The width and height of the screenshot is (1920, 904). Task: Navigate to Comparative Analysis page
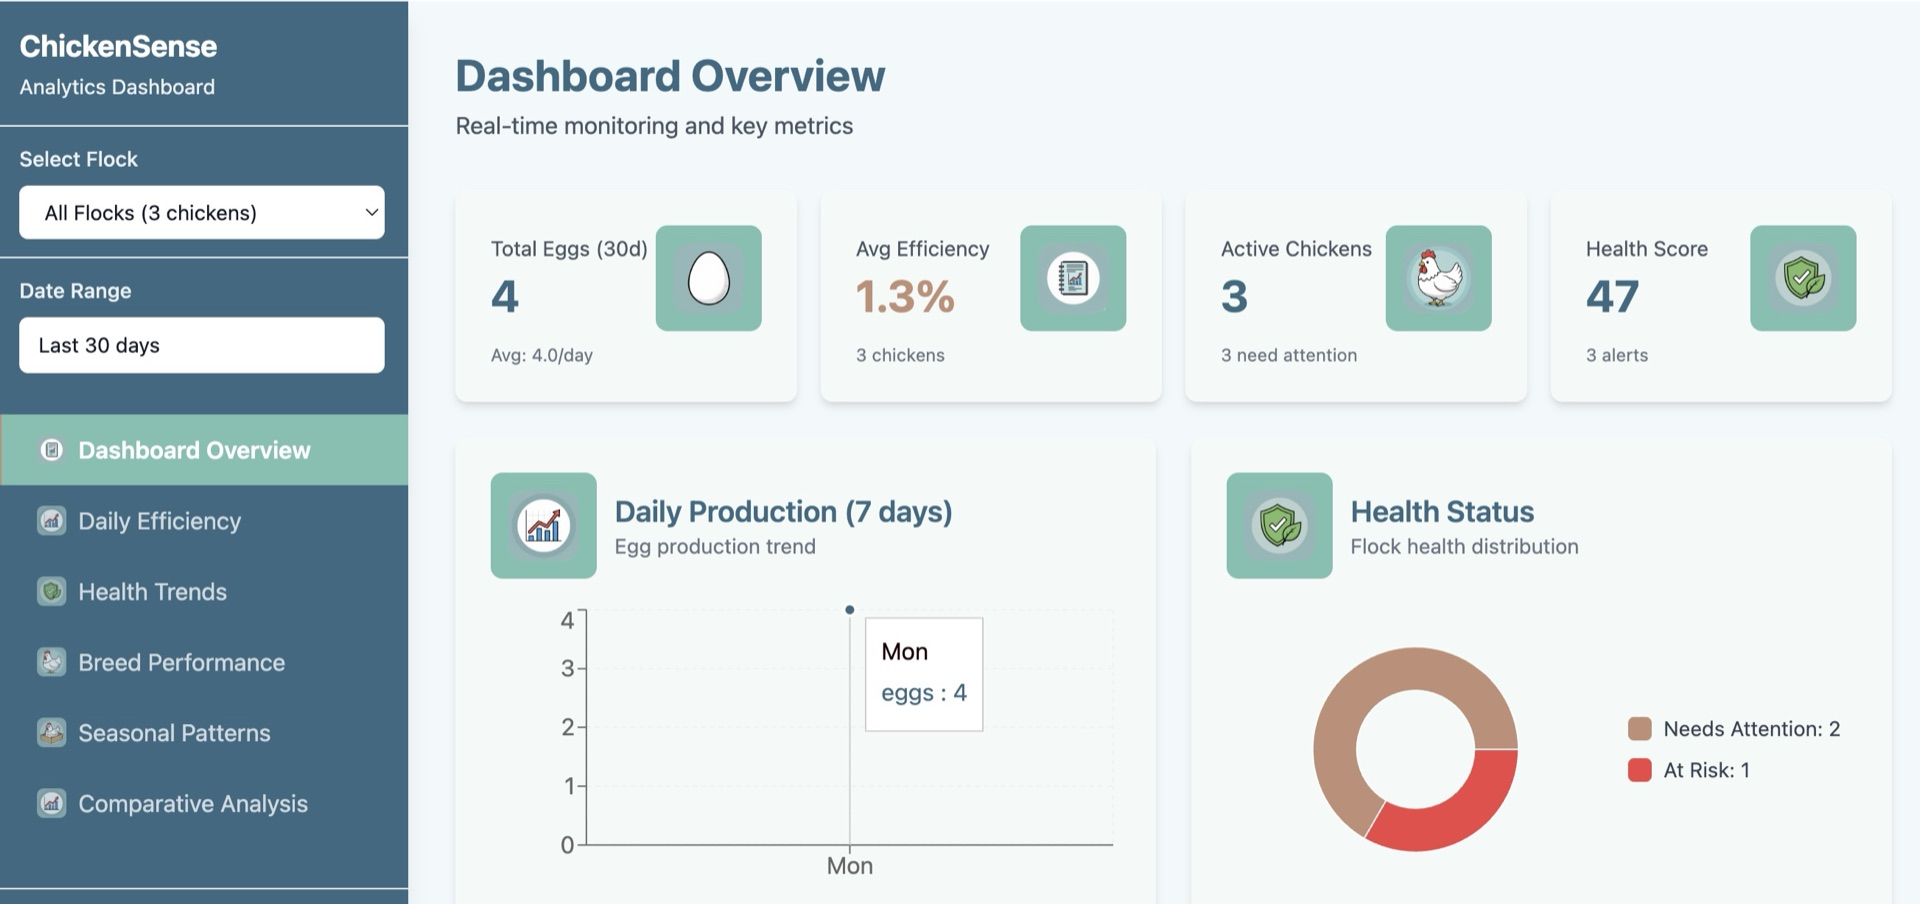[x=192, y=803]
